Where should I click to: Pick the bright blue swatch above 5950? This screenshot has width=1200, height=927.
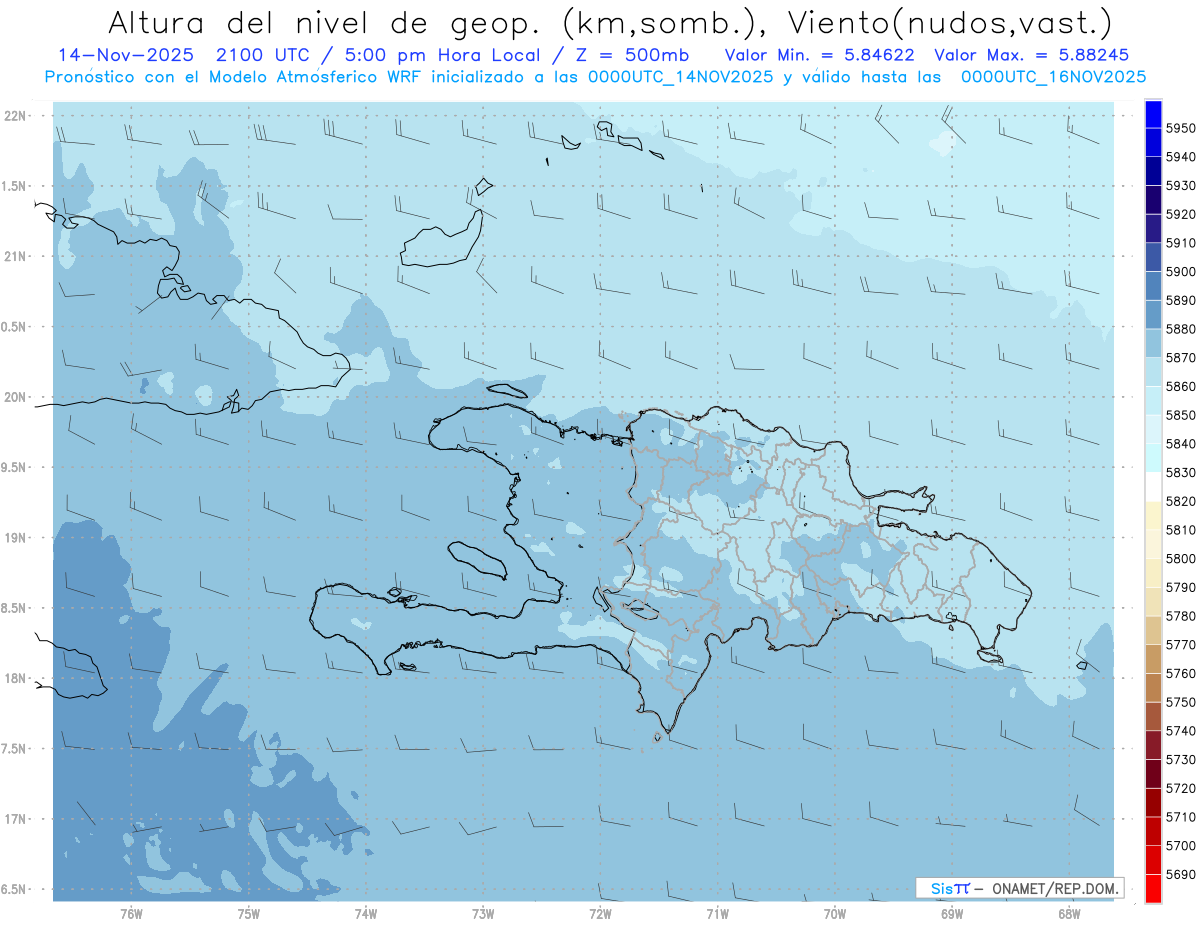[x=1153, y=114]
